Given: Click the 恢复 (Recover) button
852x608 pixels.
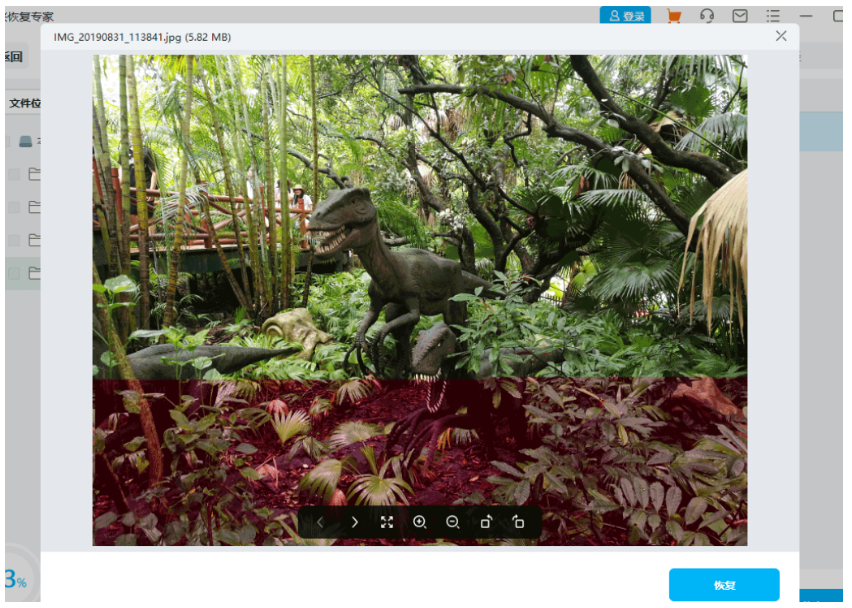Looking at the screenshot, I should [723, 584].
